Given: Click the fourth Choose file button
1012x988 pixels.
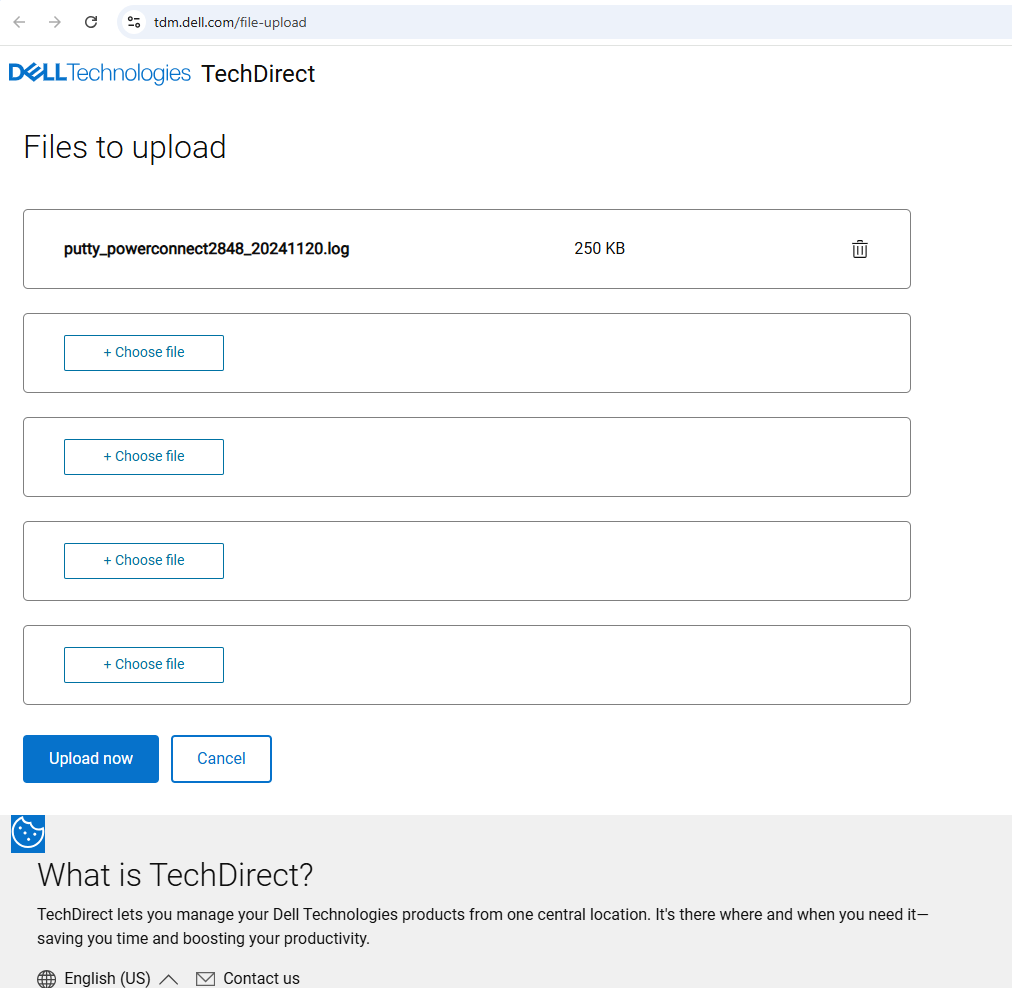Looking at the screenshot, I should click(x=144, y=665).
